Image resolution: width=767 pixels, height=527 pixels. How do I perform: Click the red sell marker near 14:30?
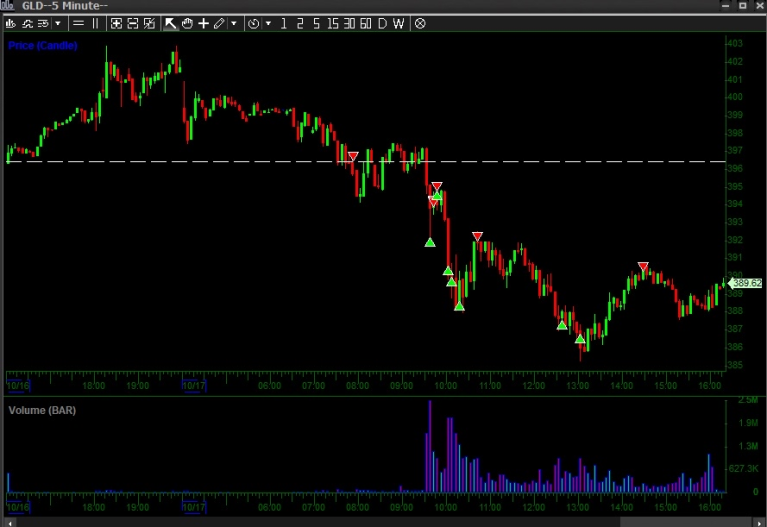(x=643, y=266)
